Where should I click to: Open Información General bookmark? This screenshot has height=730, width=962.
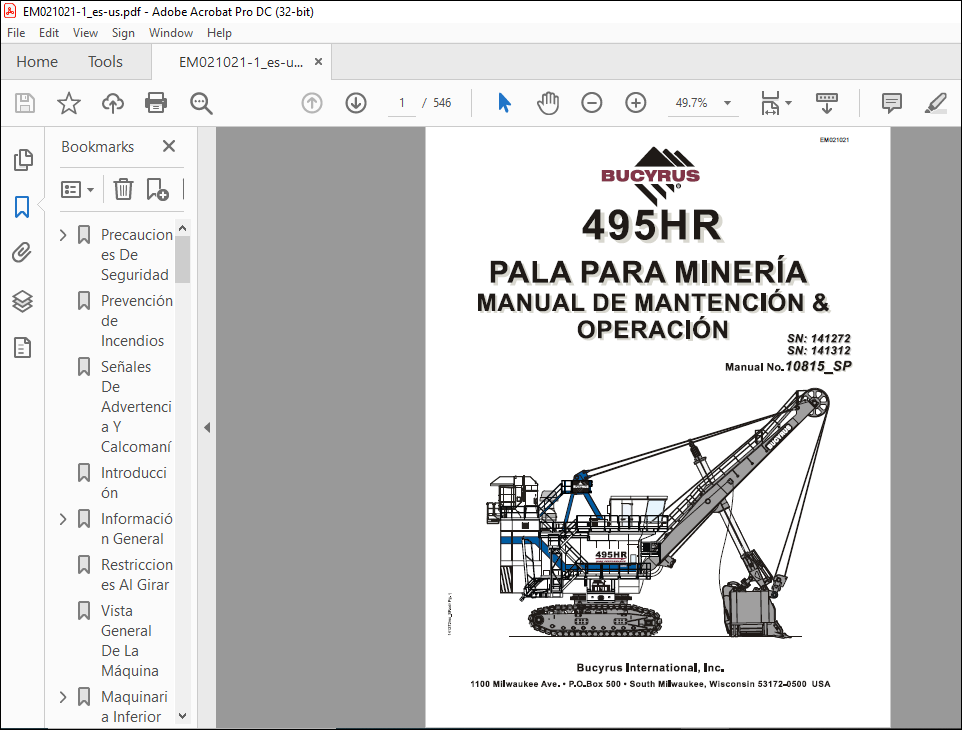click(x=136, y=529)
